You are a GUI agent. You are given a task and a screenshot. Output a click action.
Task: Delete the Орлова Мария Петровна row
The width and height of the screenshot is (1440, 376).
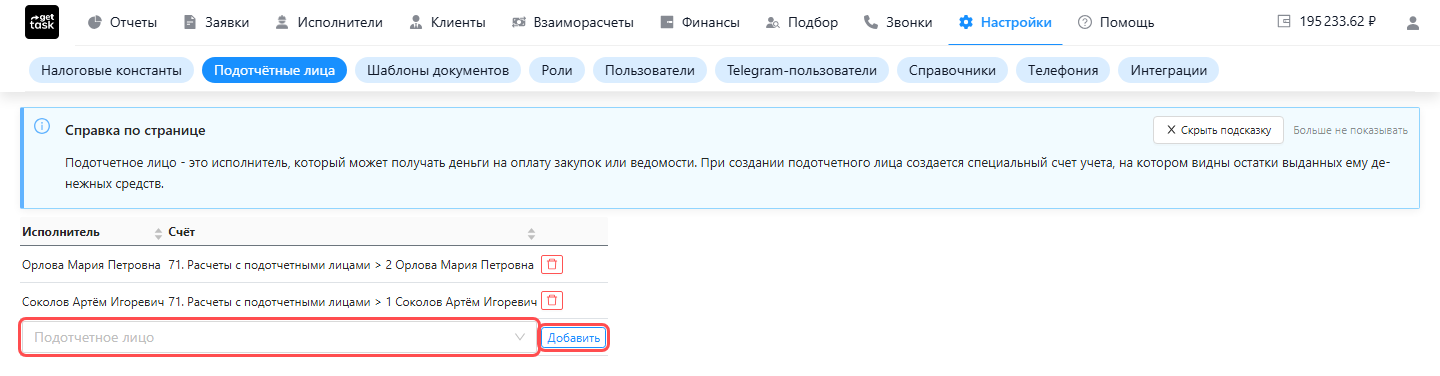tap(552, 265)
